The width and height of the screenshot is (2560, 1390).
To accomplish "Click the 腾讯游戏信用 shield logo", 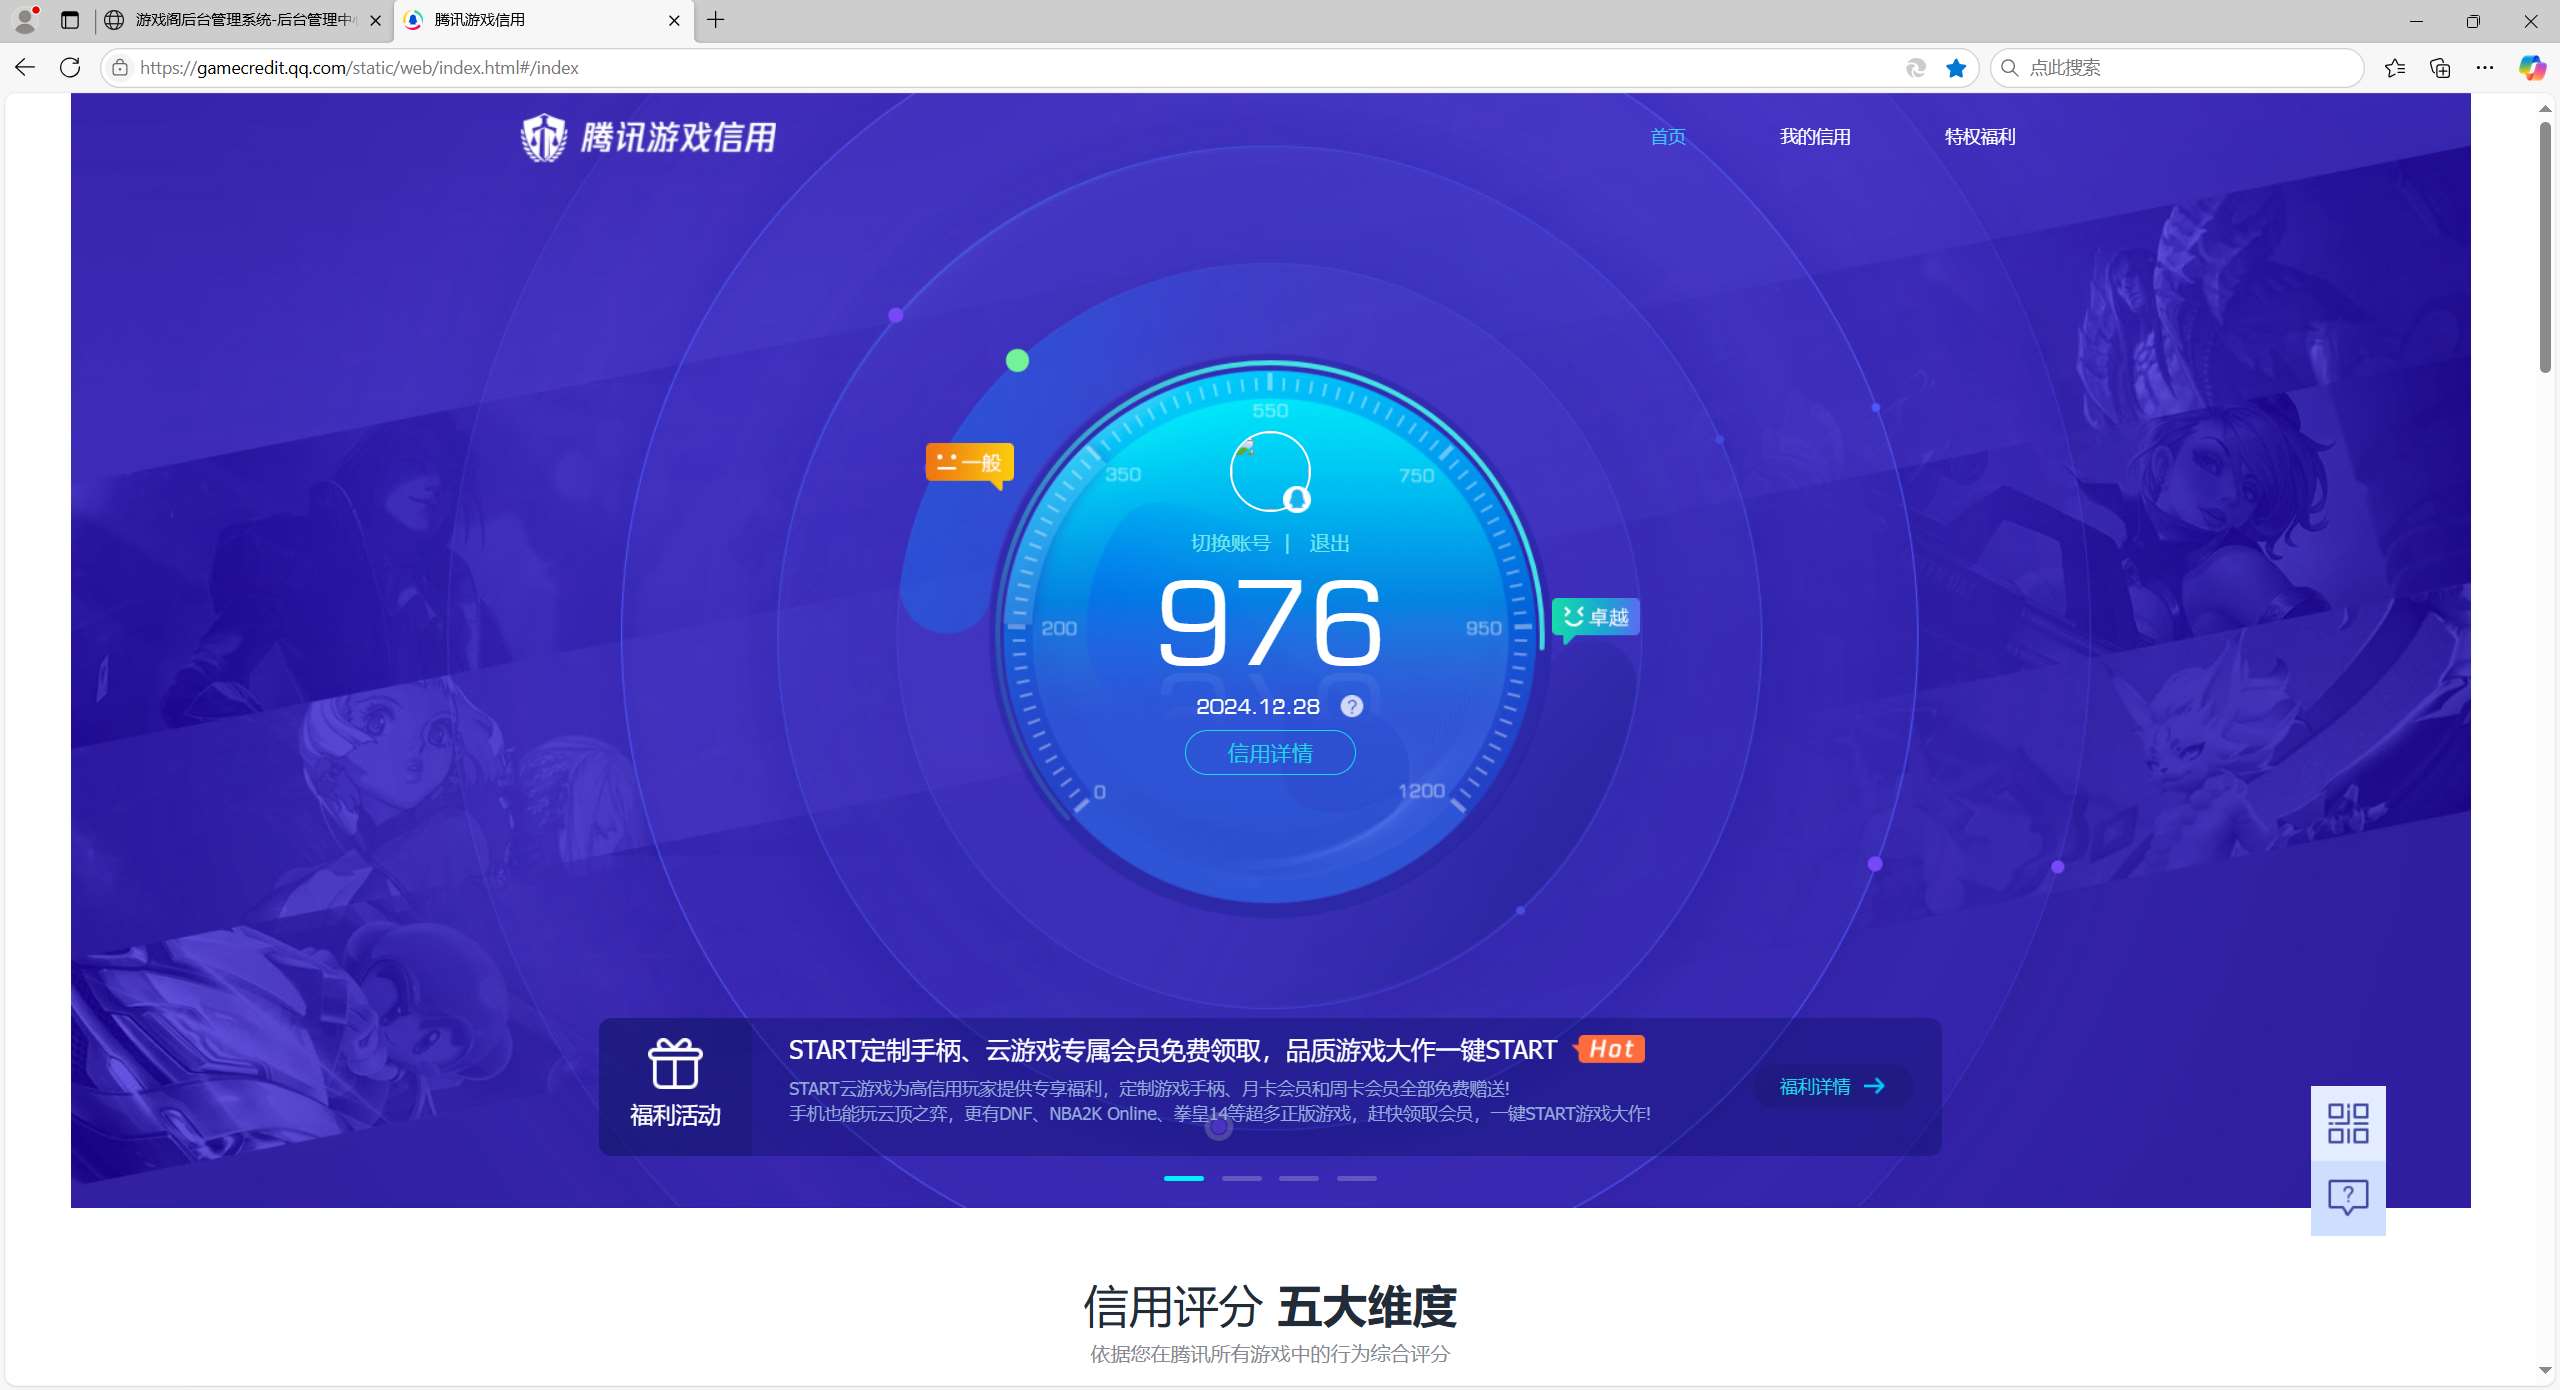I will [x=545, y=137].
